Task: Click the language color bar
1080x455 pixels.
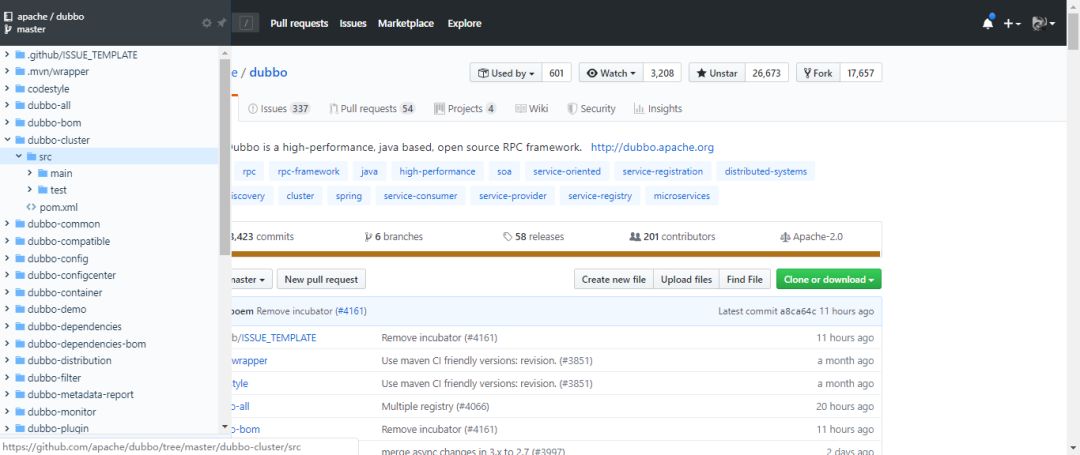Action: tap(554, 254)
